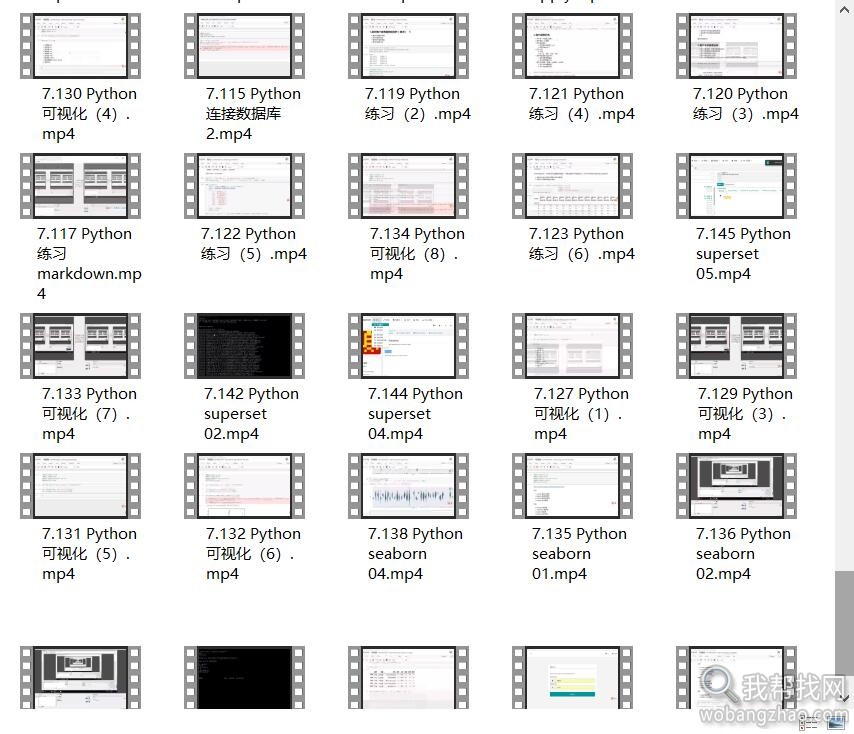
Task: Switch to large thumbnails view
Action: [x=836, y=723]
